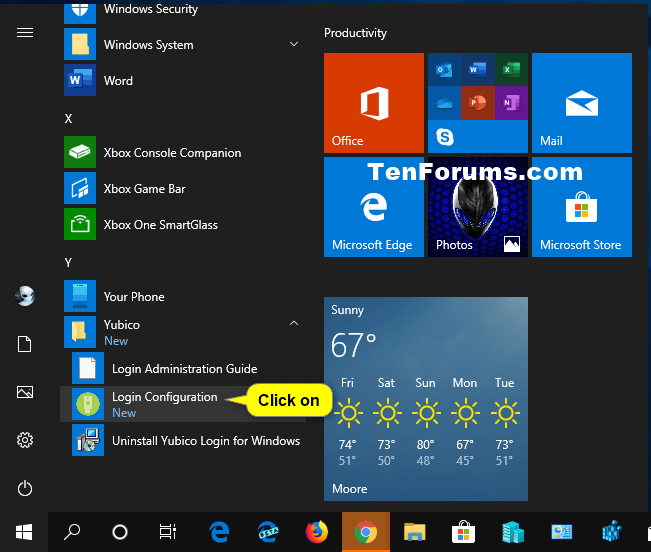Screen dimensions: 651x552
Task: Open the Start menu hamburger expand button
Action: 24,32
